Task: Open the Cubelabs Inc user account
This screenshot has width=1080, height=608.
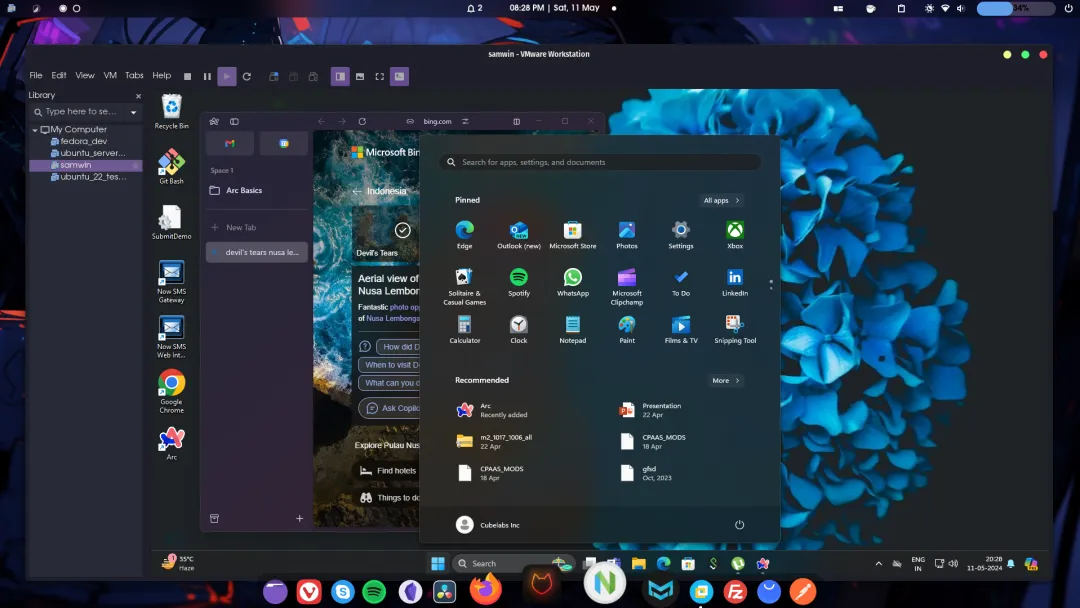Action: (x=488, y=525)
